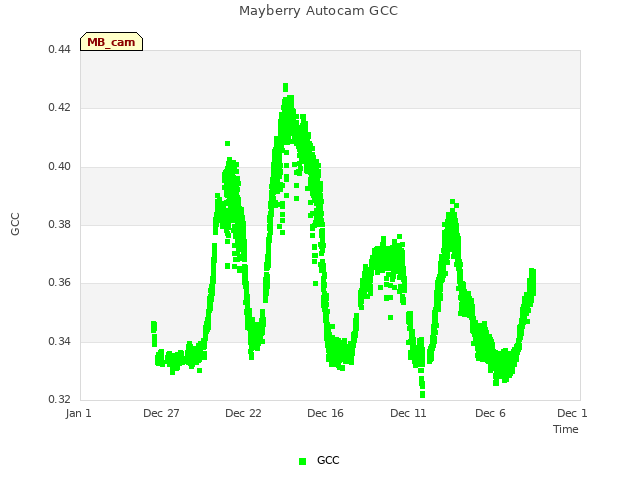Click the 0.40 y-axis value
The image size is (640, 480).
(60, 167)
